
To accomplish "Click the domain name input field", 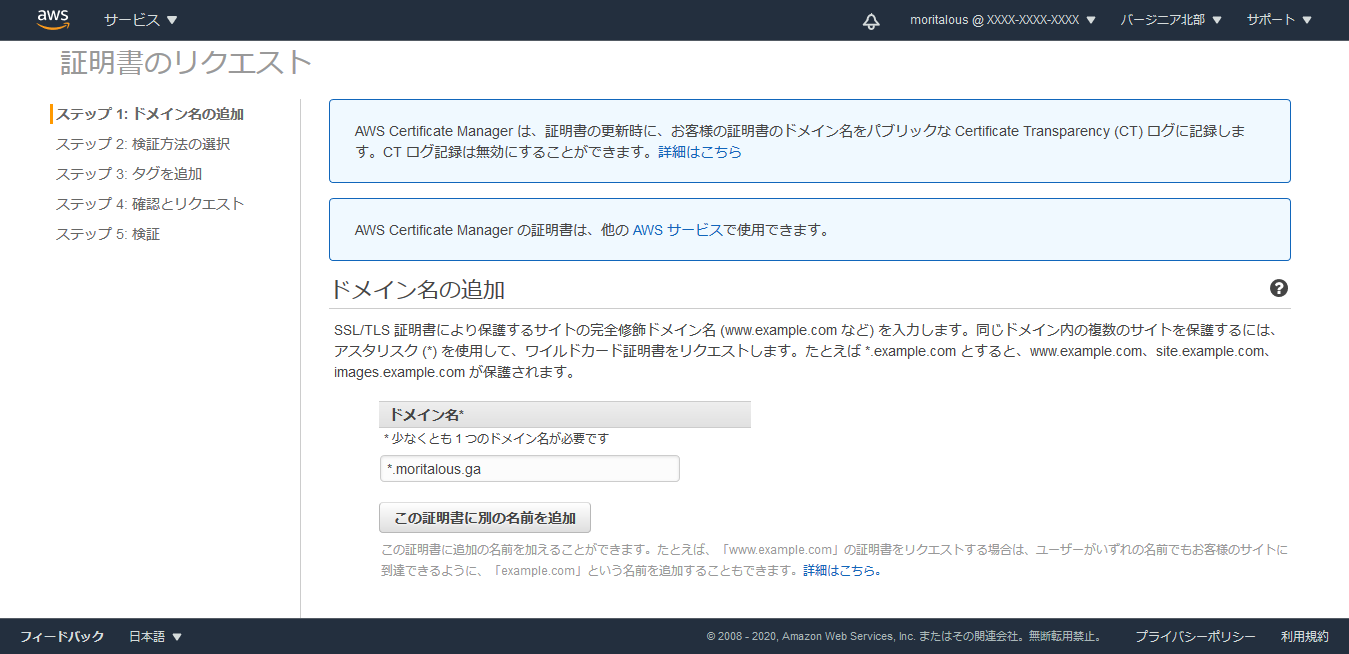I will click(x=529, y=469).
